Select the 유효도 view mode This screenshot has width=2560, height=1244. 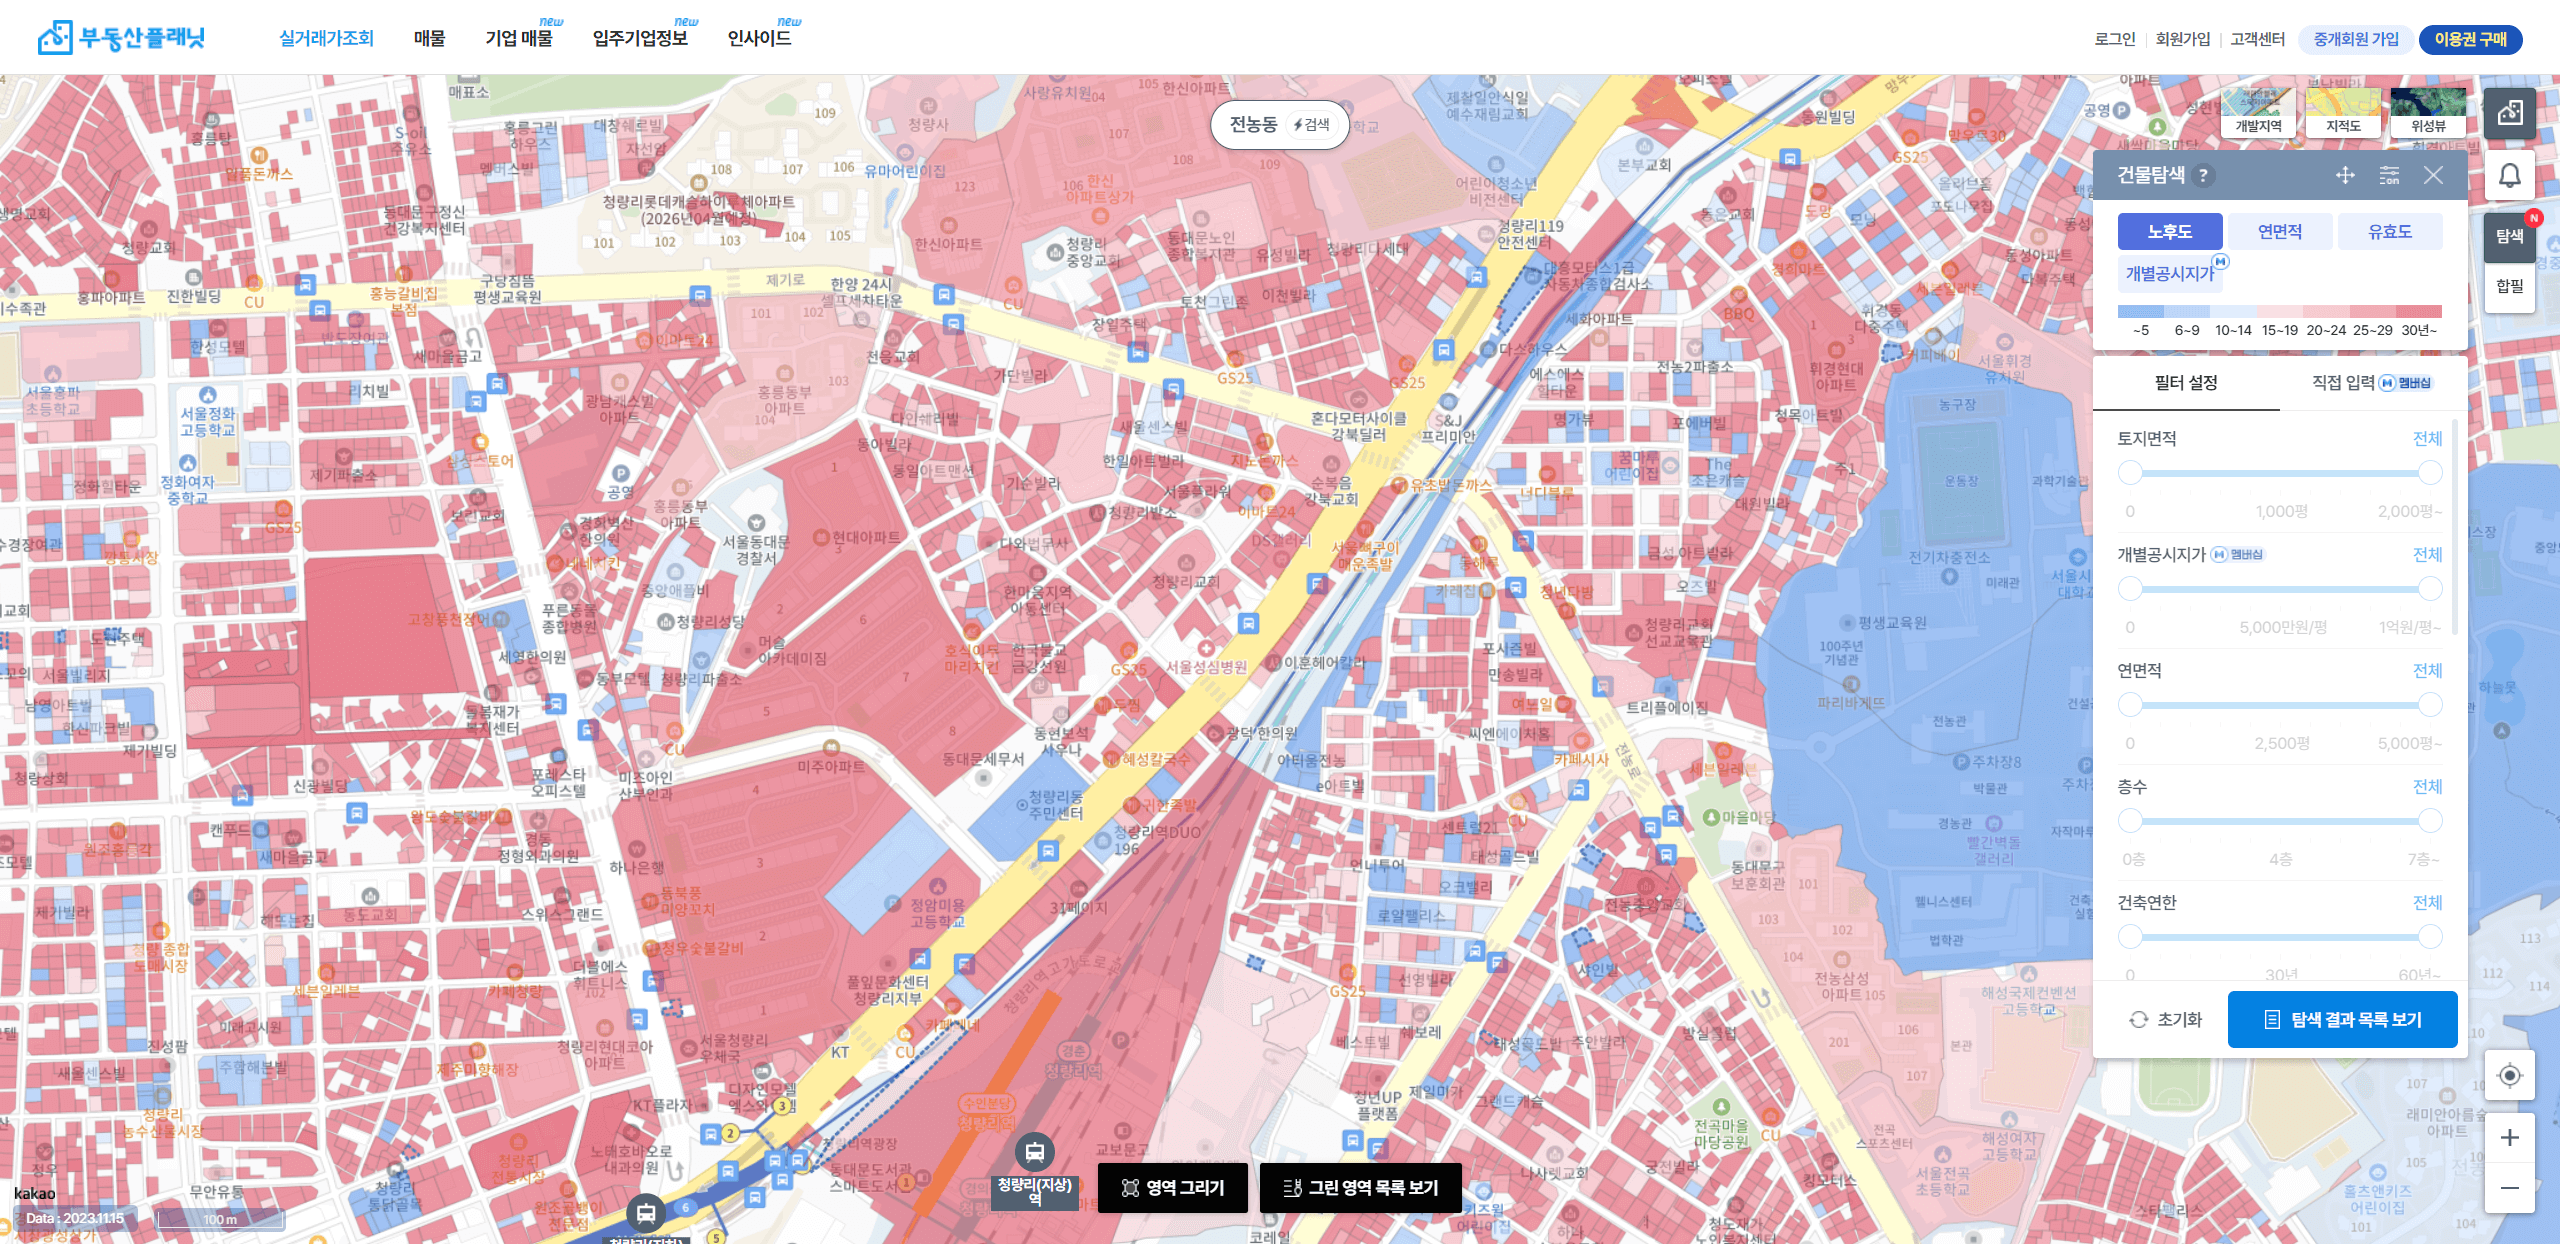point(2389,232)
